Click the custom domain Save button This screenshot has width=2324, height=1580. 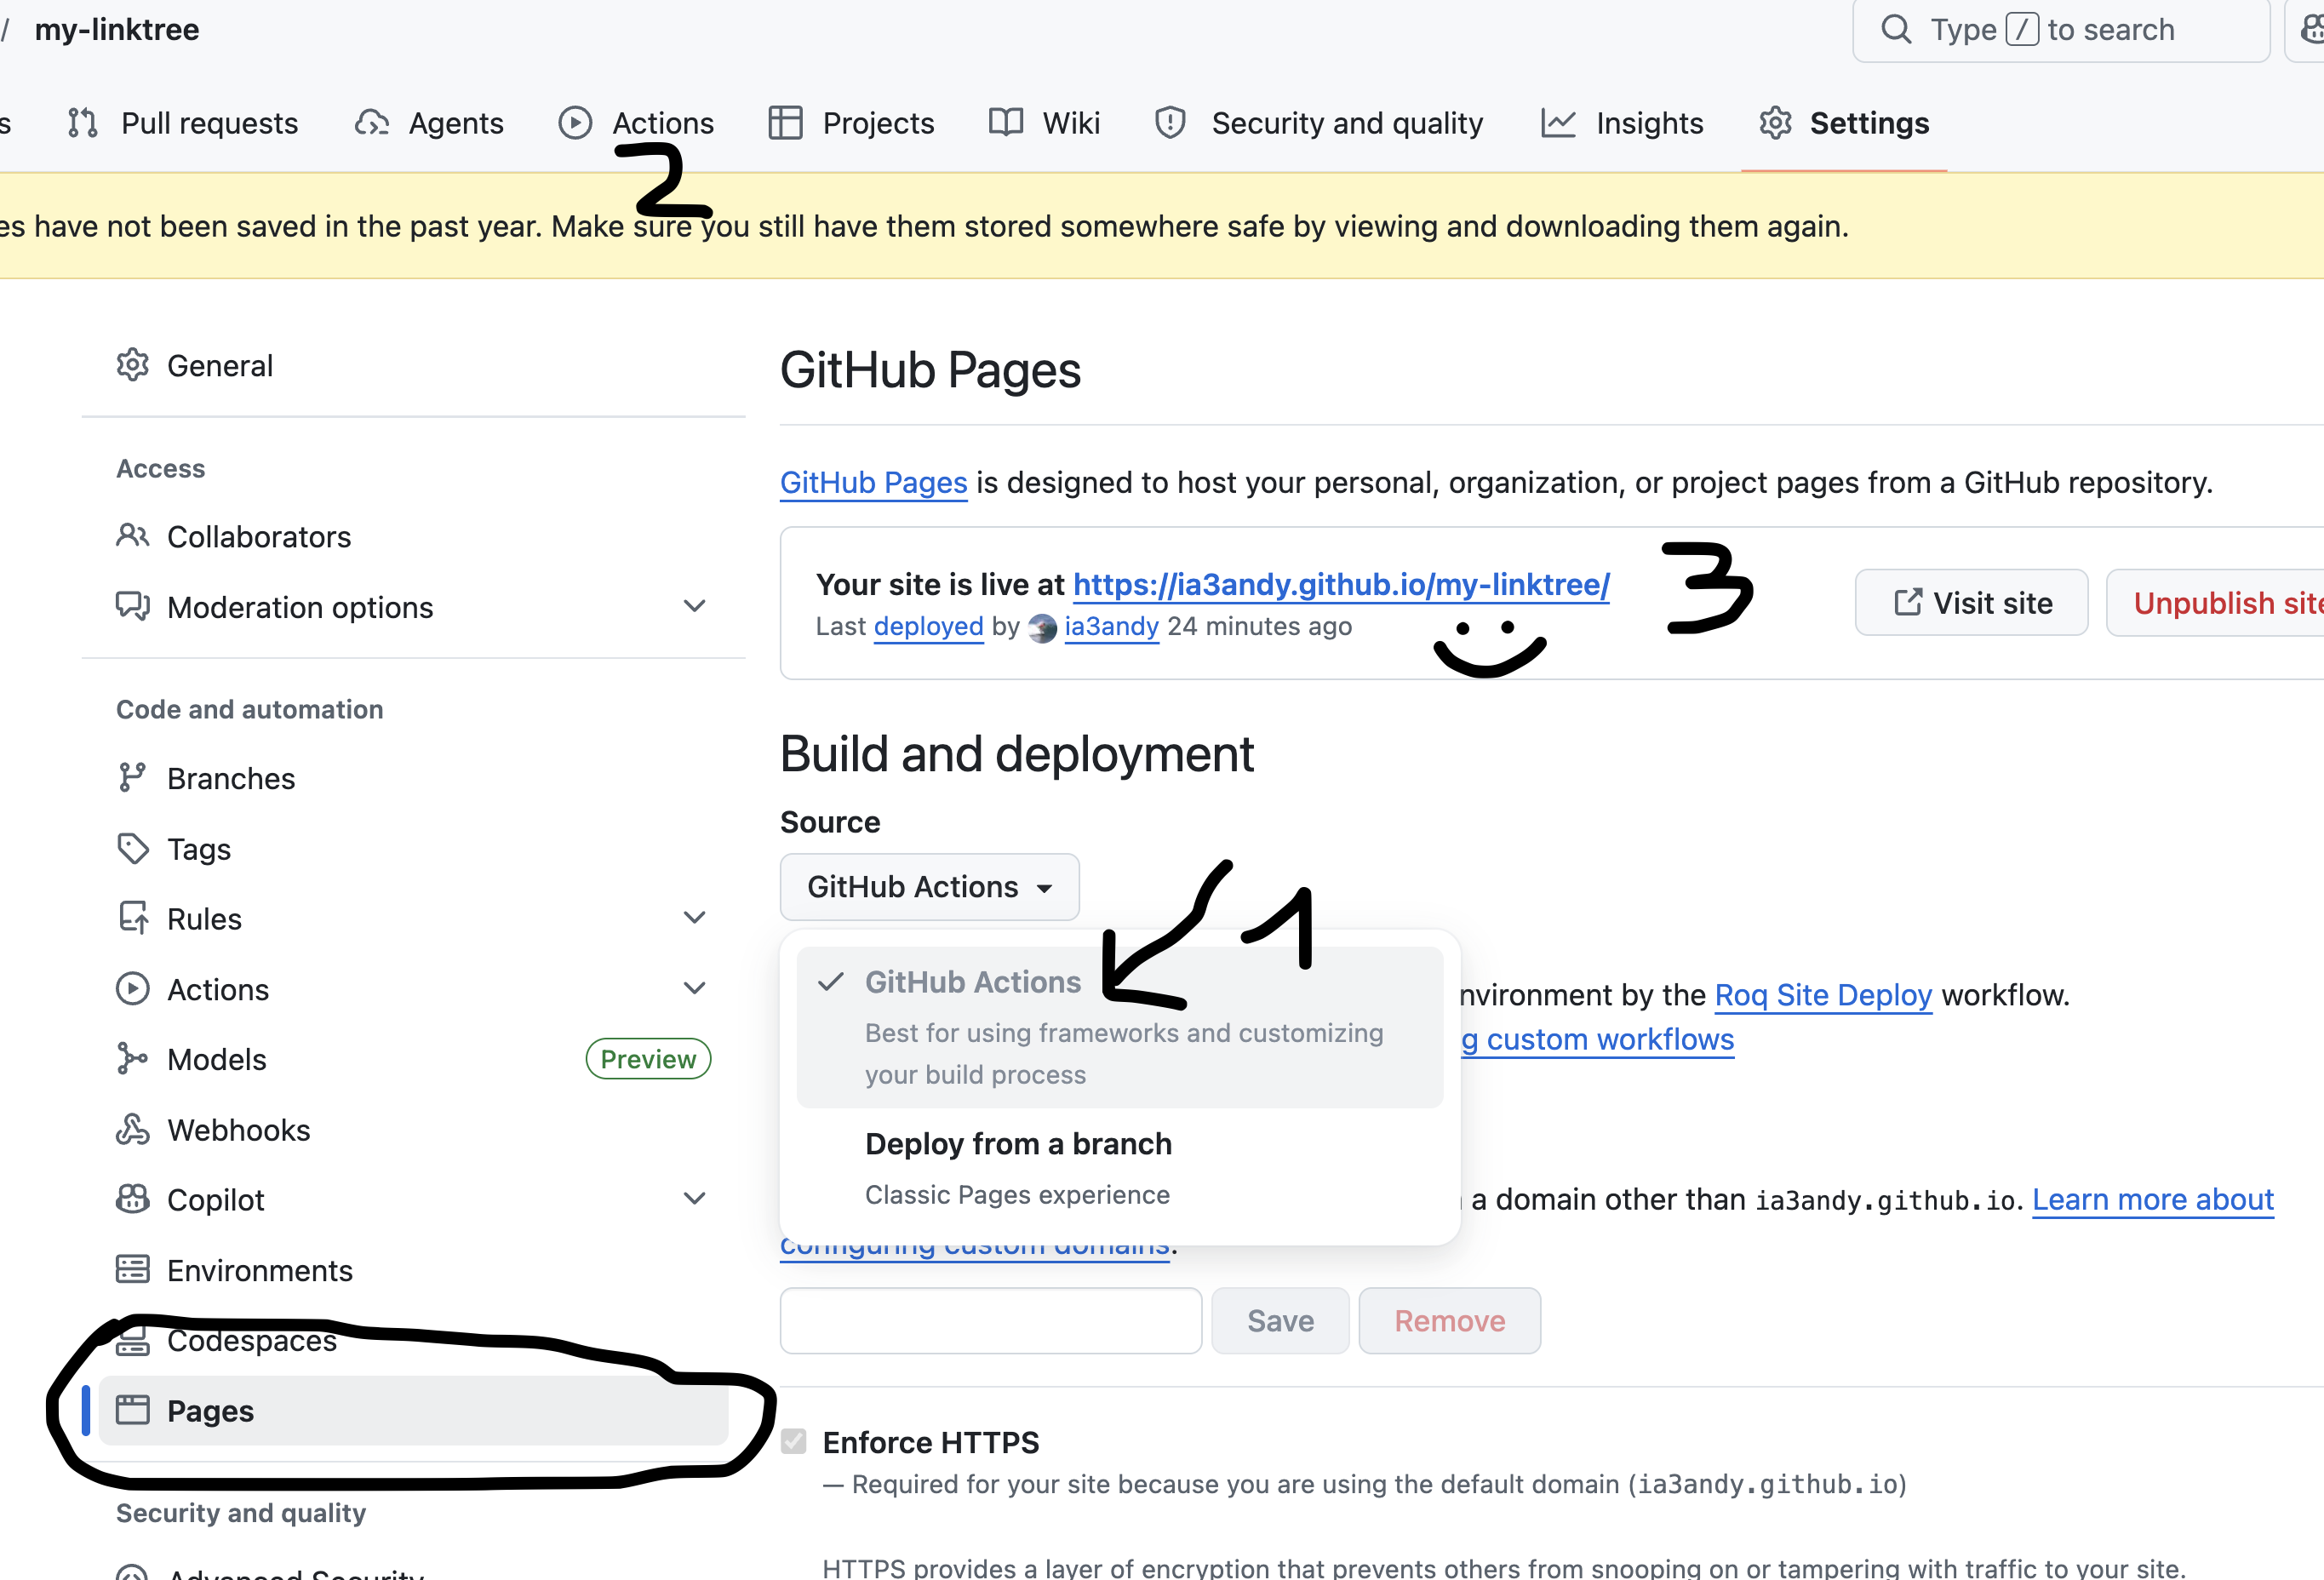pyautogui.click(x=1280, y=1321)
